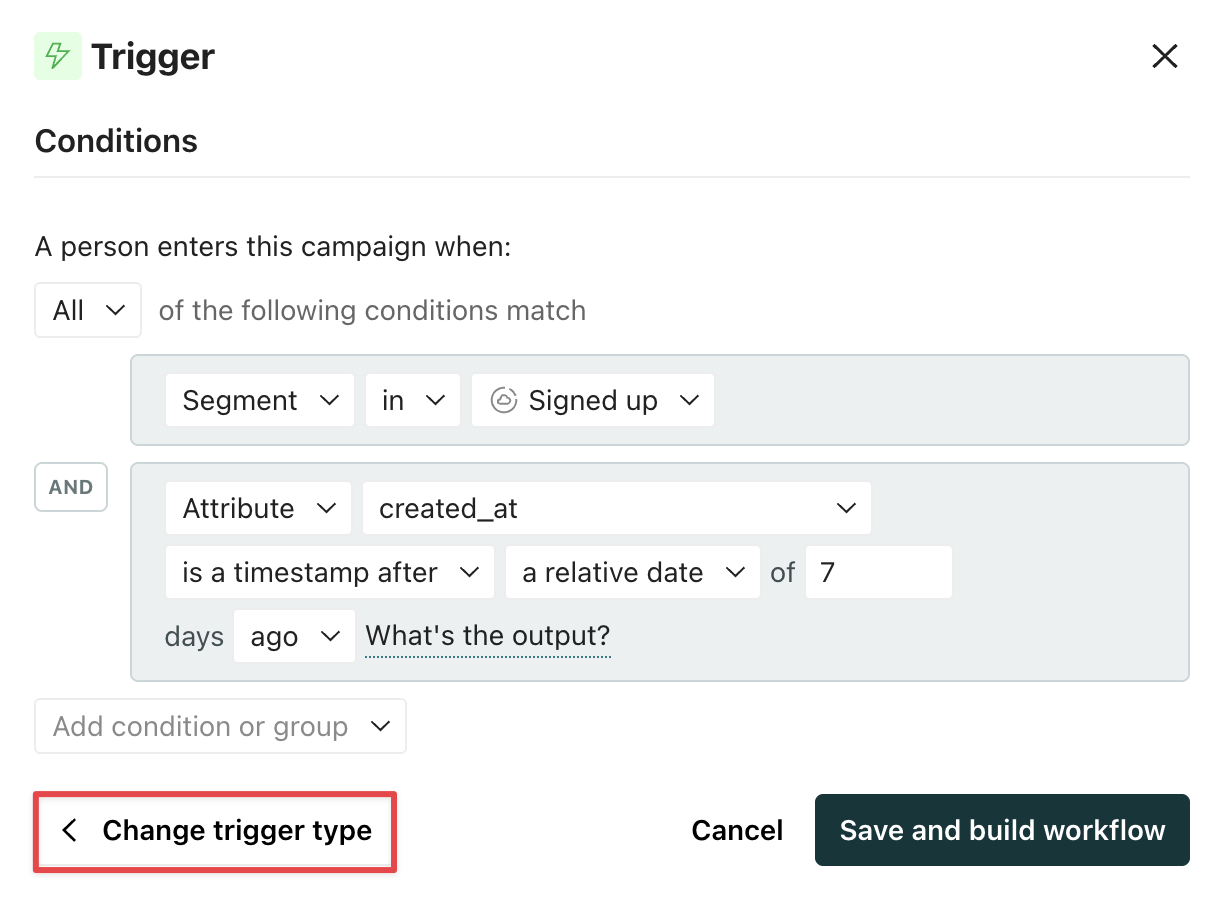This screenshot has width=1226, height=900.
Task: Open the Add condition or group dropdown
Action: [220, 726]
